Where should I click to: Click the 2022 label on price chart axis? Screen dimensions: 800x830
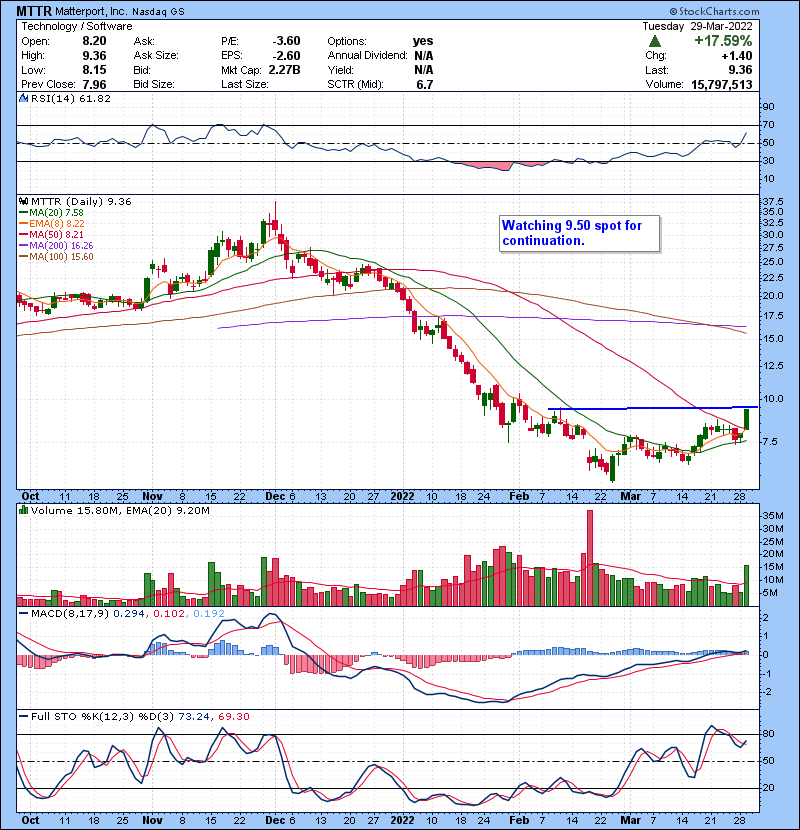click(x=402, y=497)
